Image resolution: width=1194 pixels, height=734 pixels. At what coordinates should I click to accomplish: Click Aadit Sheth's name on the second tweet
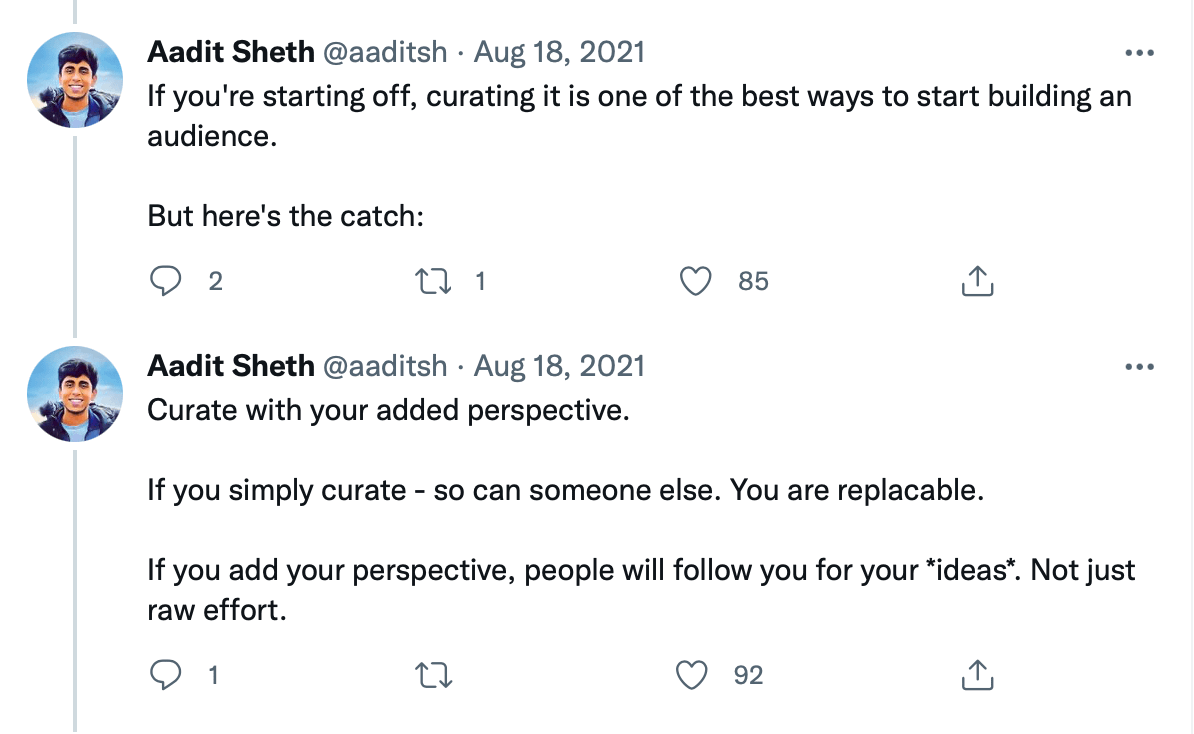231,366
